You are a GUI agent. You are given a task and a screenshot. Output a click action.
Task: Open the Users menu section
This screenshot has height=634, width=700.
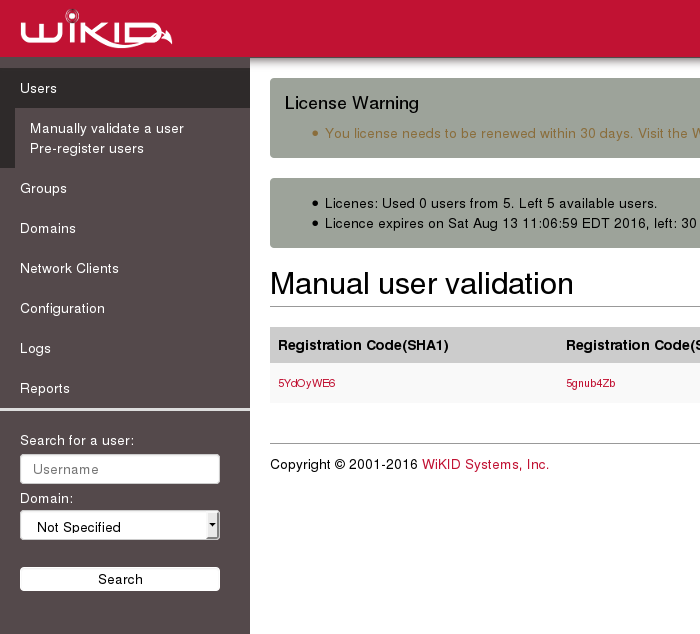tap(39, 88)
